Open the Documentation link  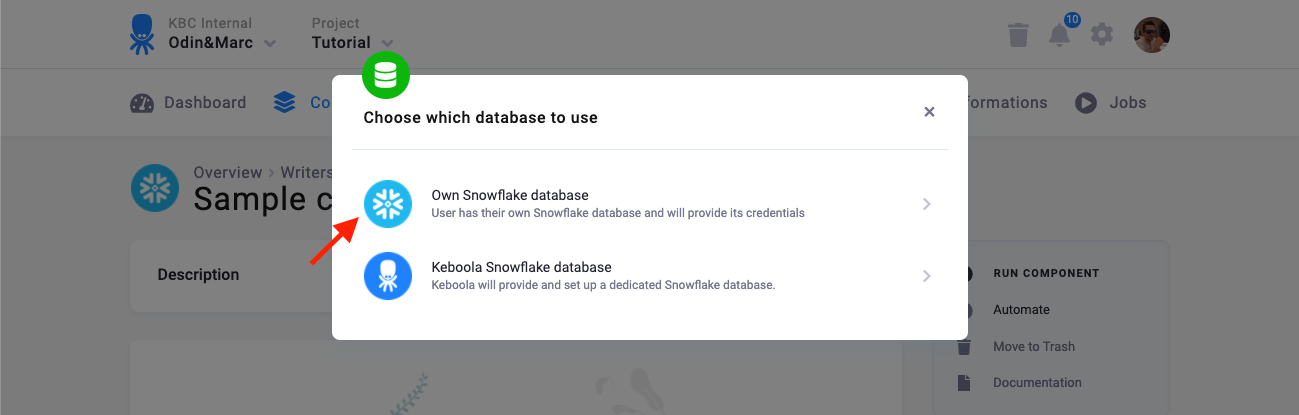(x=1037, y=382)
